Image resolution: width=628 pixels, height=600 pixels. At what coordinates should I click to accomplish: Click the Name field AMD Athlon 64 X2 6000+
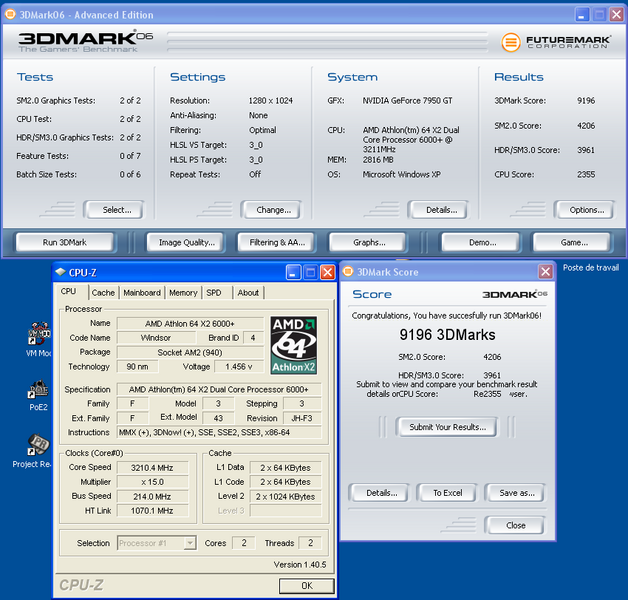coord(190,323)
